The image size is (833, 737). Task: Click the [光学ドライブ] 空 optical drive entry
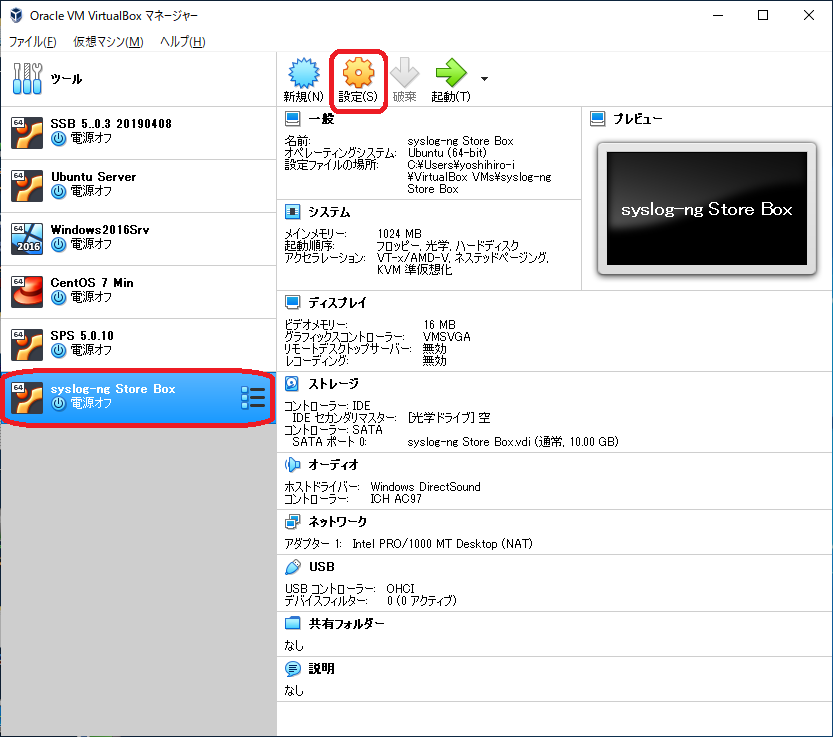[449, 418]
